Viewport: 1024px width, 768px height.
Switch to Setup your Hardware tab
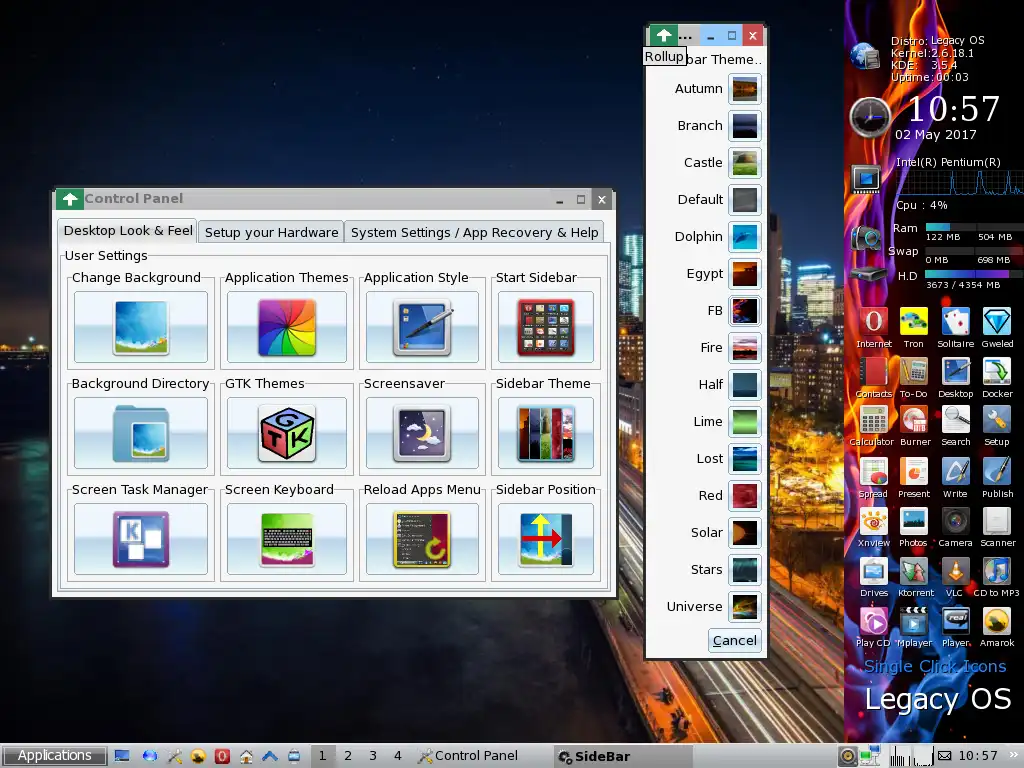(x=271, y=232)
